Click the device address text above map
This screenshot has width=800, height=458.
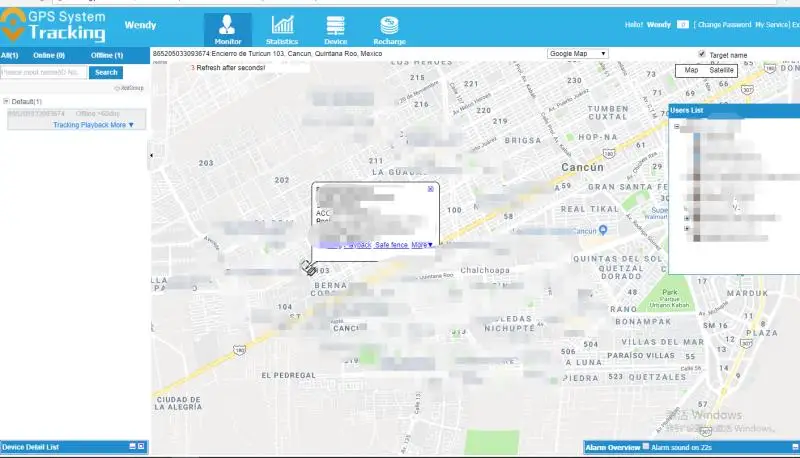pos(267,54)
